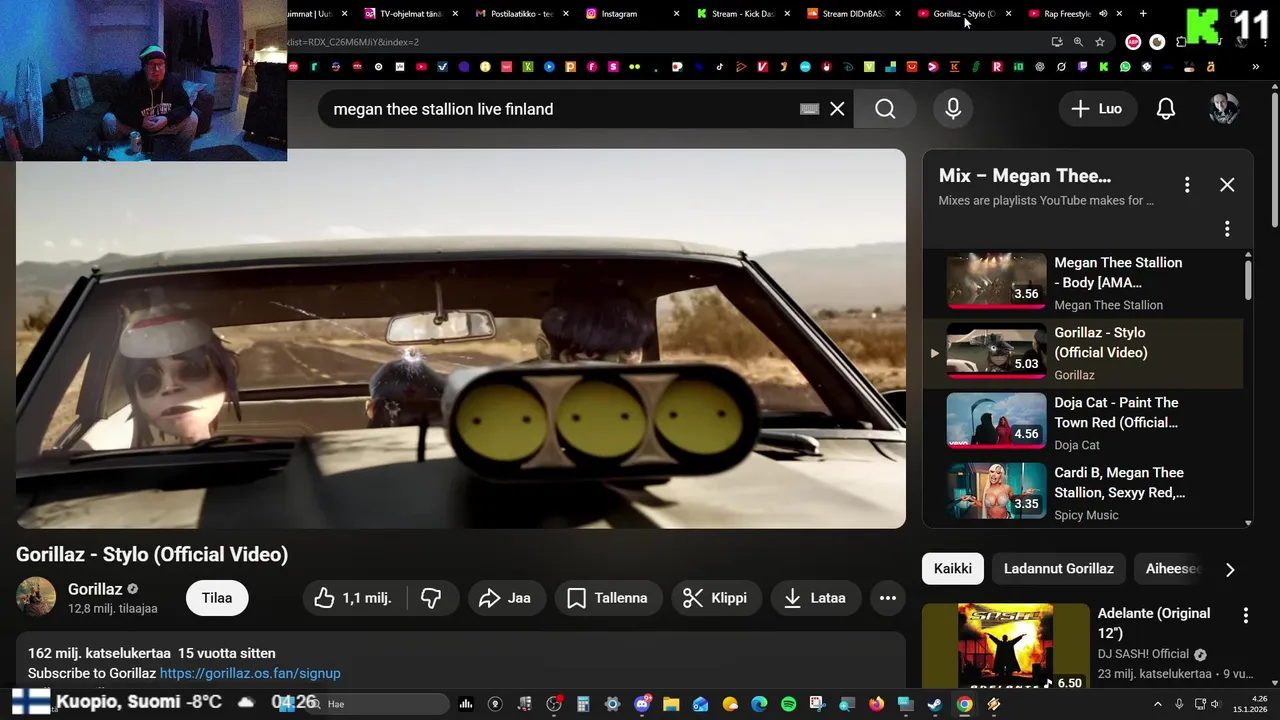The image size is (1280, 720).
Task: Open more actions menu beside Lataa
Action: 888,598
